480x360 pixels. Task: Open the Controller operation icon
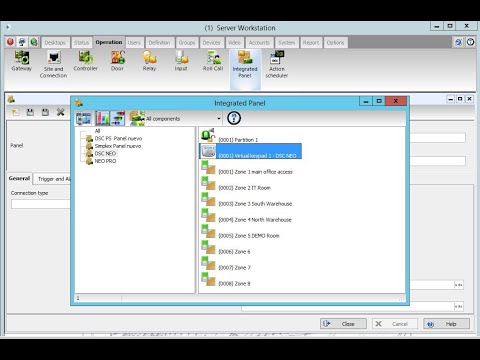[x=86, y=61]
